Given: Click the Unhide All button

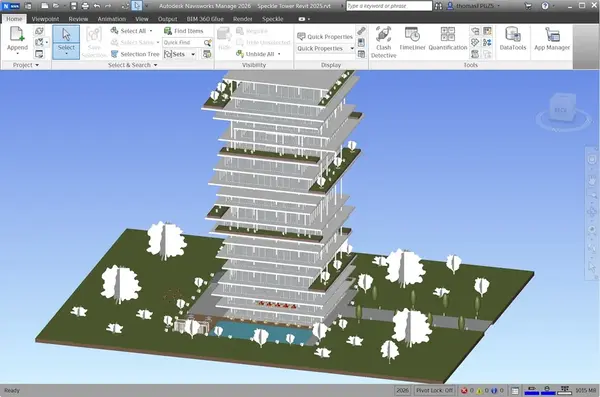Looking at the screenshot, I should pyautogui.click(x=255, y=54).
